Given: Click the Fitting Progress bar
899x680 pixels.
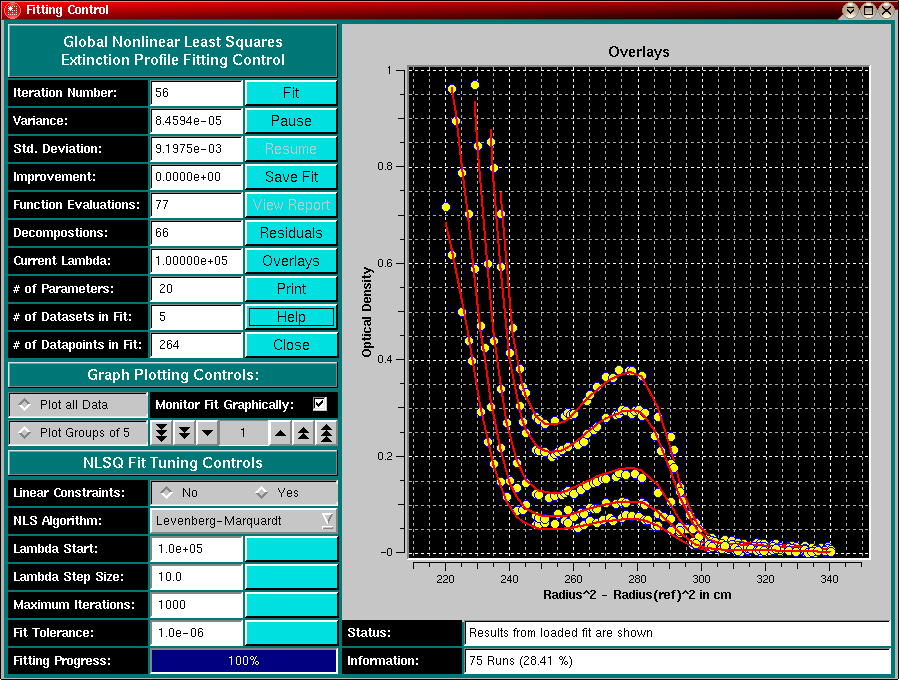Looking at the screenshot, I should pos(243,661).
